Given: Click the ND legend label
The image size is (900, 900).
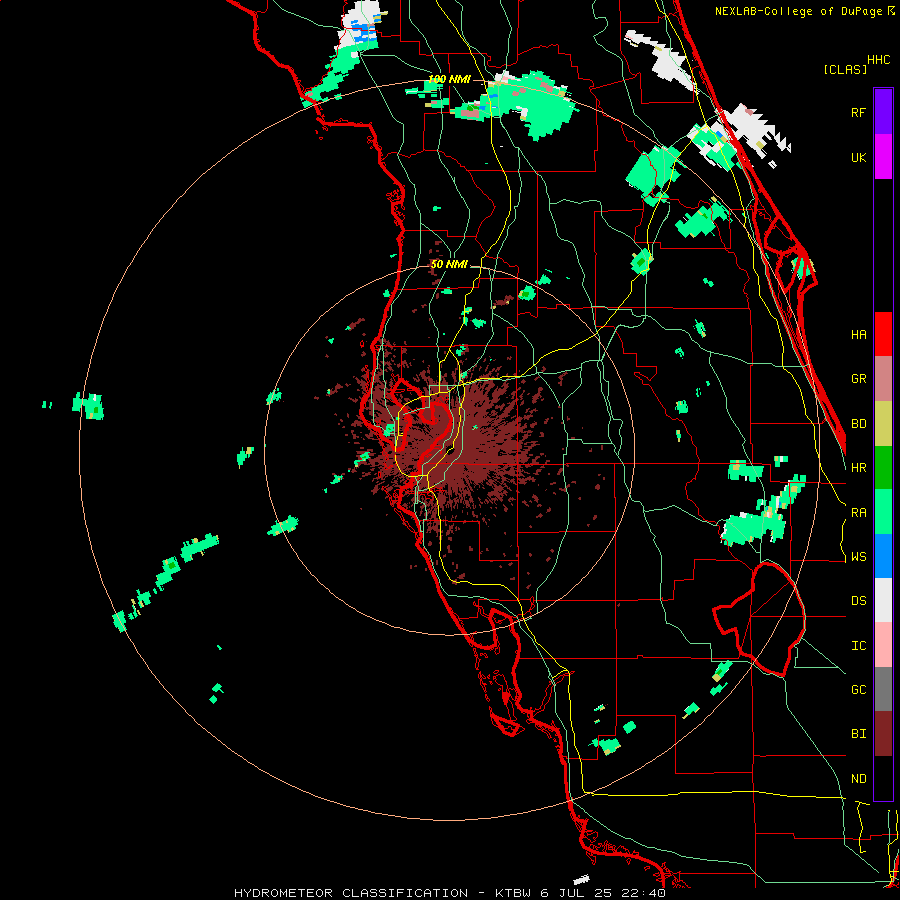Looking at the screenshot, I should [858, 779].
